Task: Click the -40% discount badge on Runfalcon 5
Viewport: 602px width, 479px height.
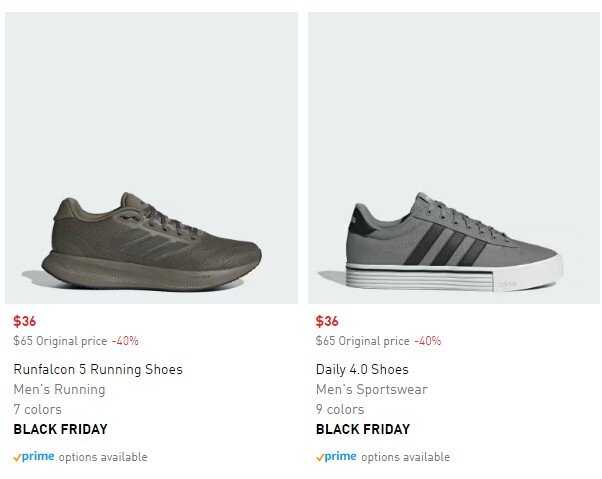Action: pyautogui.click(x=125, y=341)
